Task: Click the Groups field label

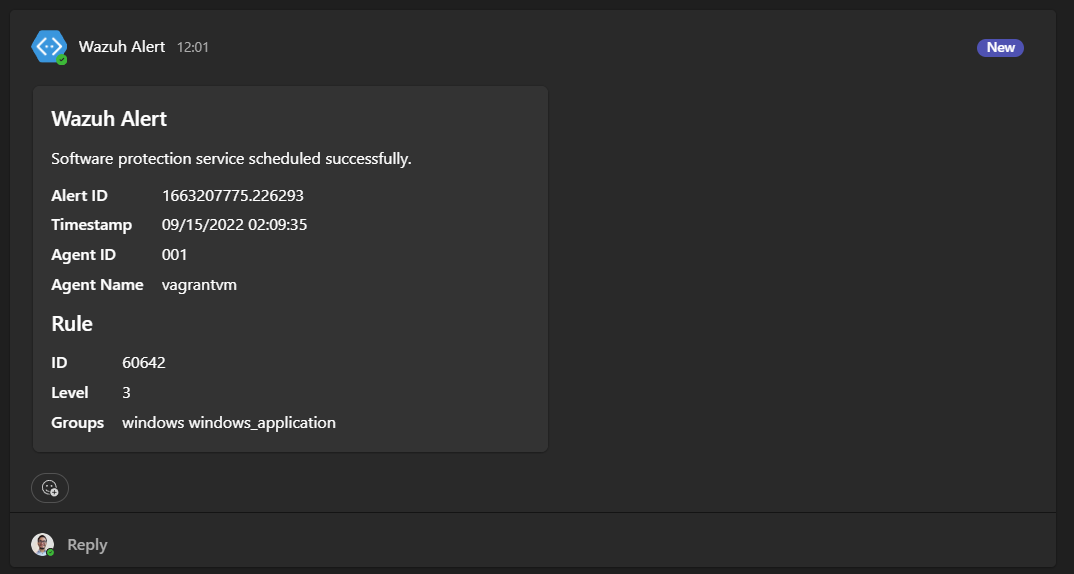Action: [77, 423]
